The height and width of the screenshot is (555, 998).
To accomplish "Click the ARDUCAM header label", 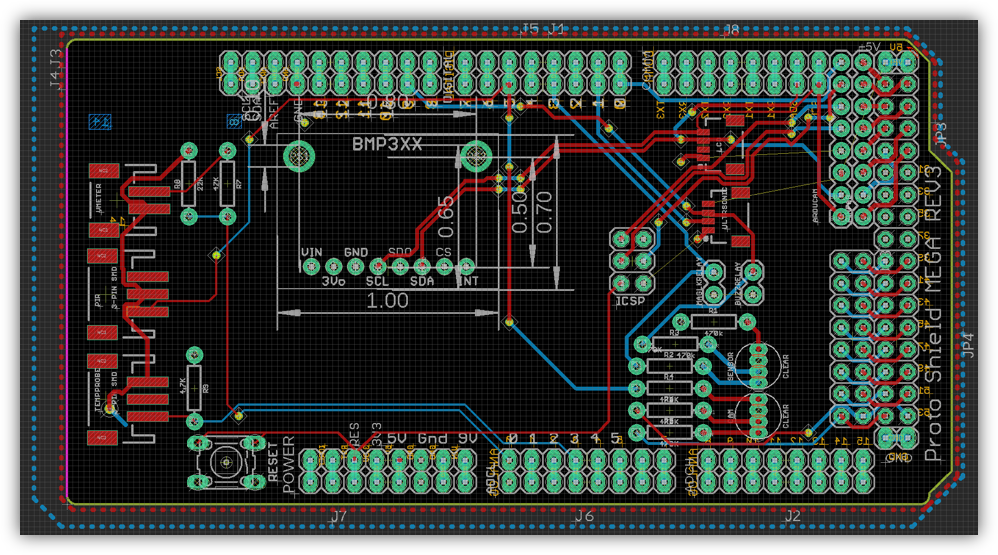I will click(815, 205).
